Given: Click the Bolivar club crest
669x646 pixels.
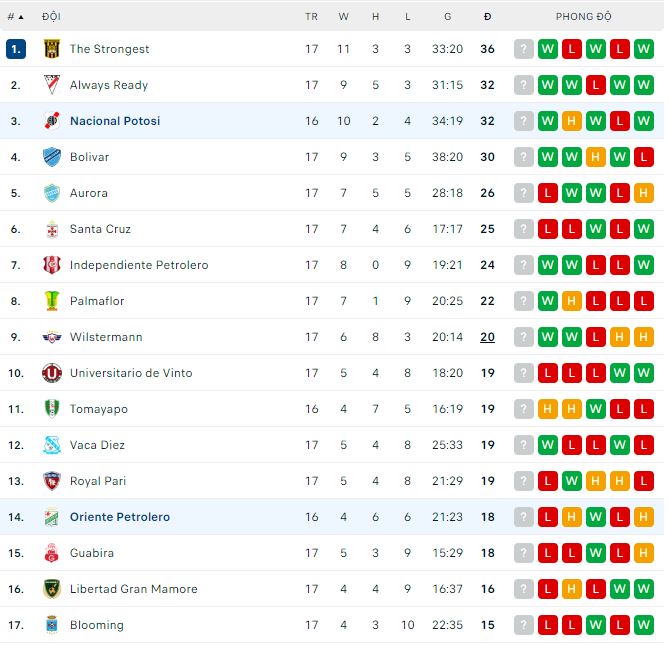Looking at the screenshot, I should pos(52,157).
